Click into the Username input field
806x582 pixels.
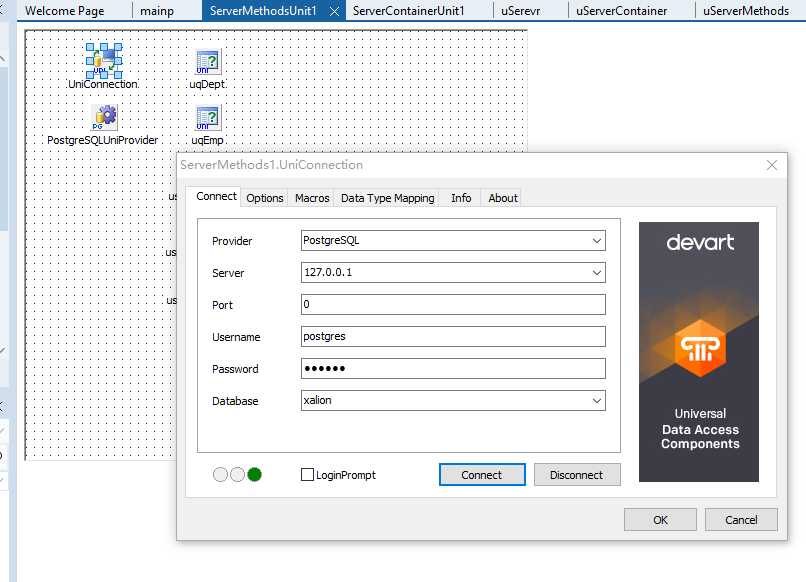tap(453, 336)
